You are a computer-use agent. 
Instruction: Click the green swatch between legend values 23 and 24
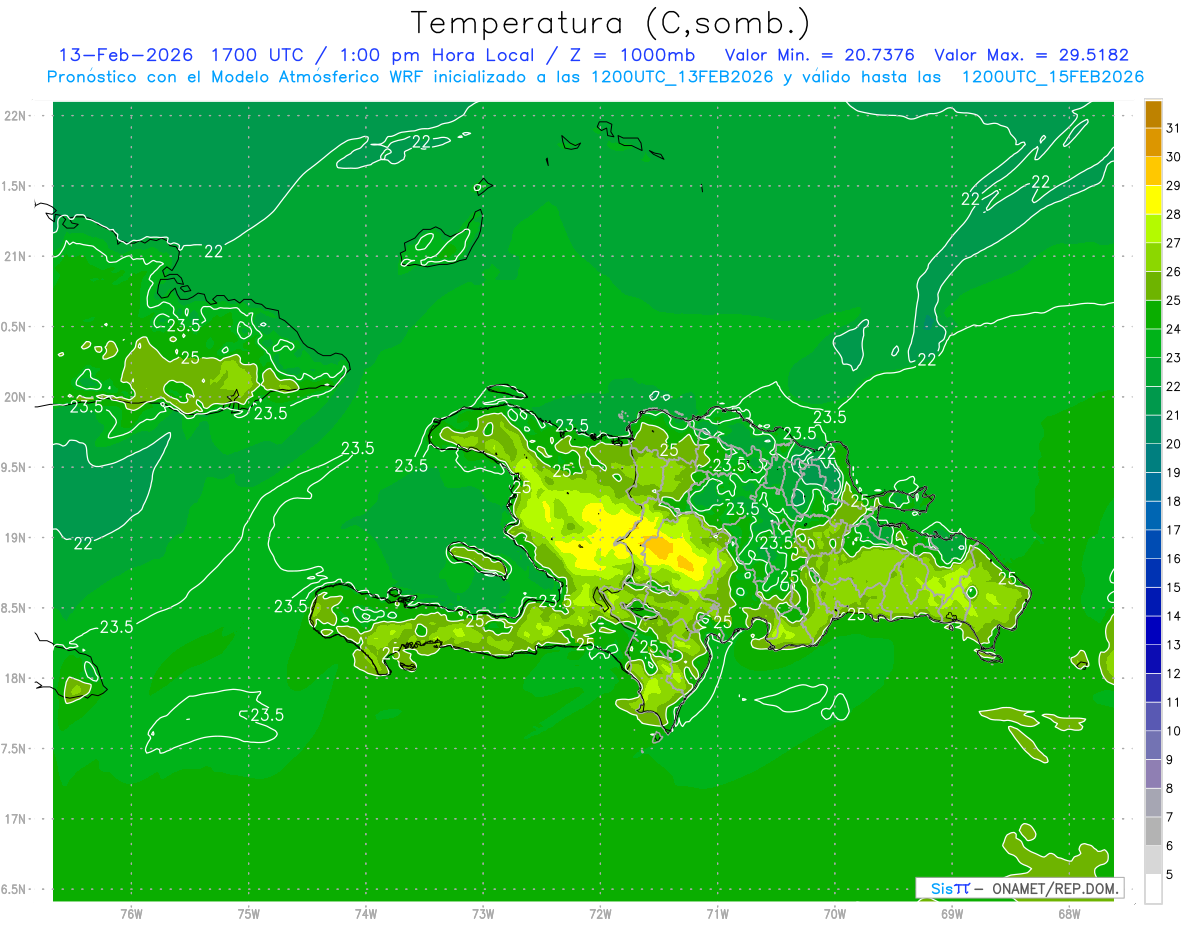pyautogui.click(x=1153, y=344)
